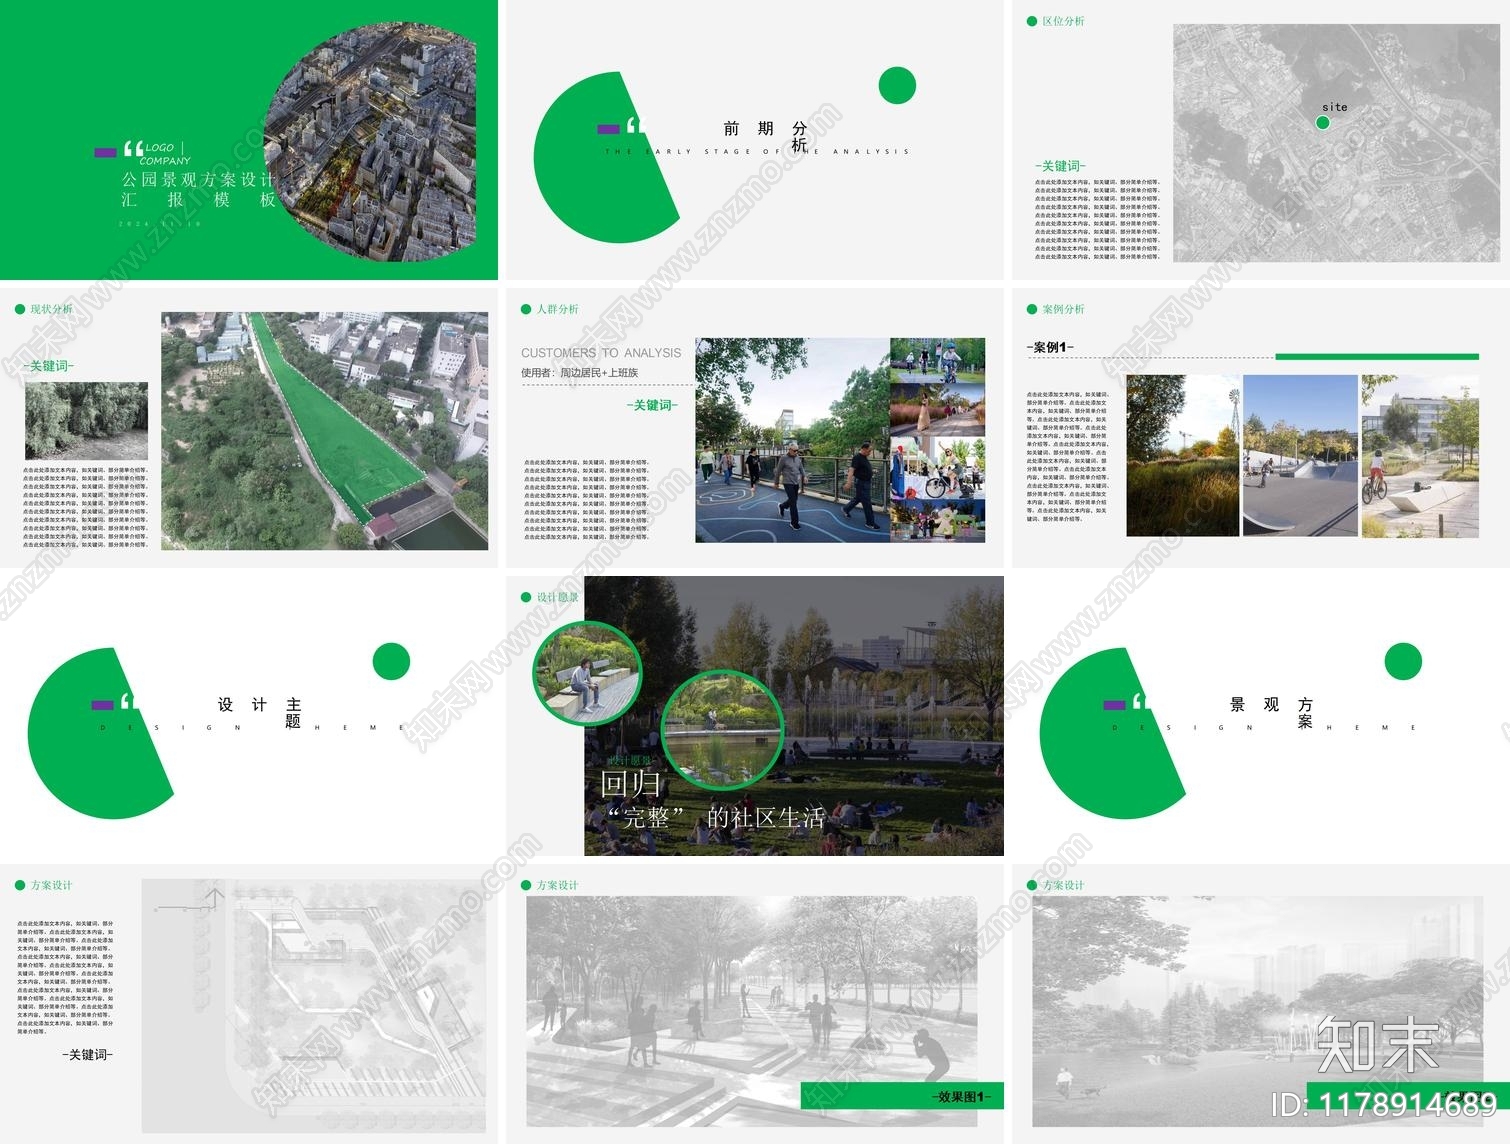The width and height of the screenshot is (1510, 1144).
Task: Click '-关键词-' on the 人群分析 slide
Action: [652, 405]
